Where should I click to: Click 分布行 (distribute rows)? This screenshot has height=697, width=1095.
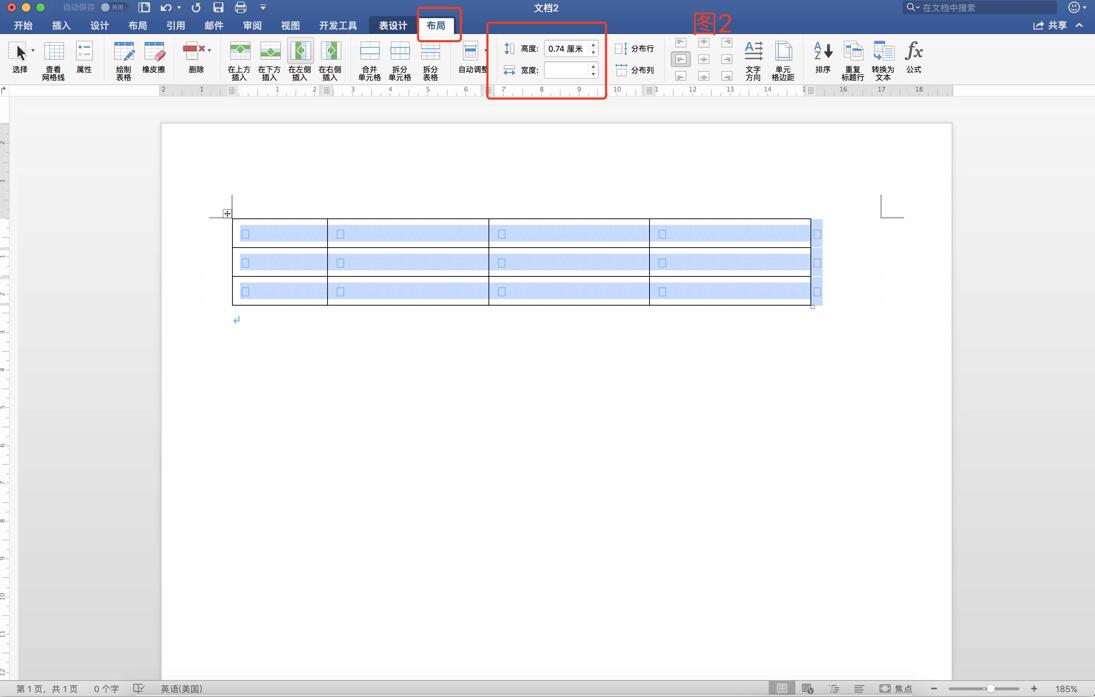[x=635, y=49]
